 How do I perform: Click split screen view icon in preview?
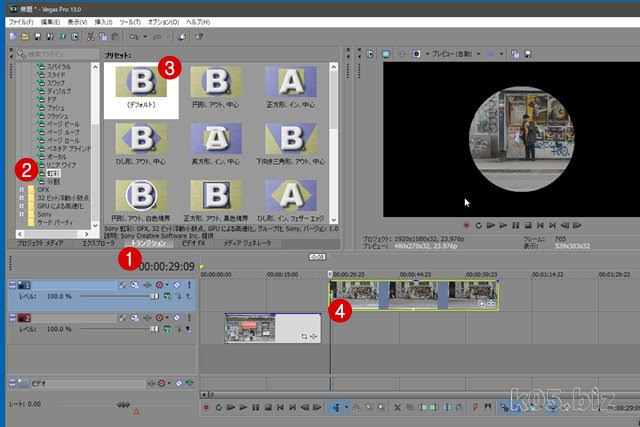pos(416,54)
